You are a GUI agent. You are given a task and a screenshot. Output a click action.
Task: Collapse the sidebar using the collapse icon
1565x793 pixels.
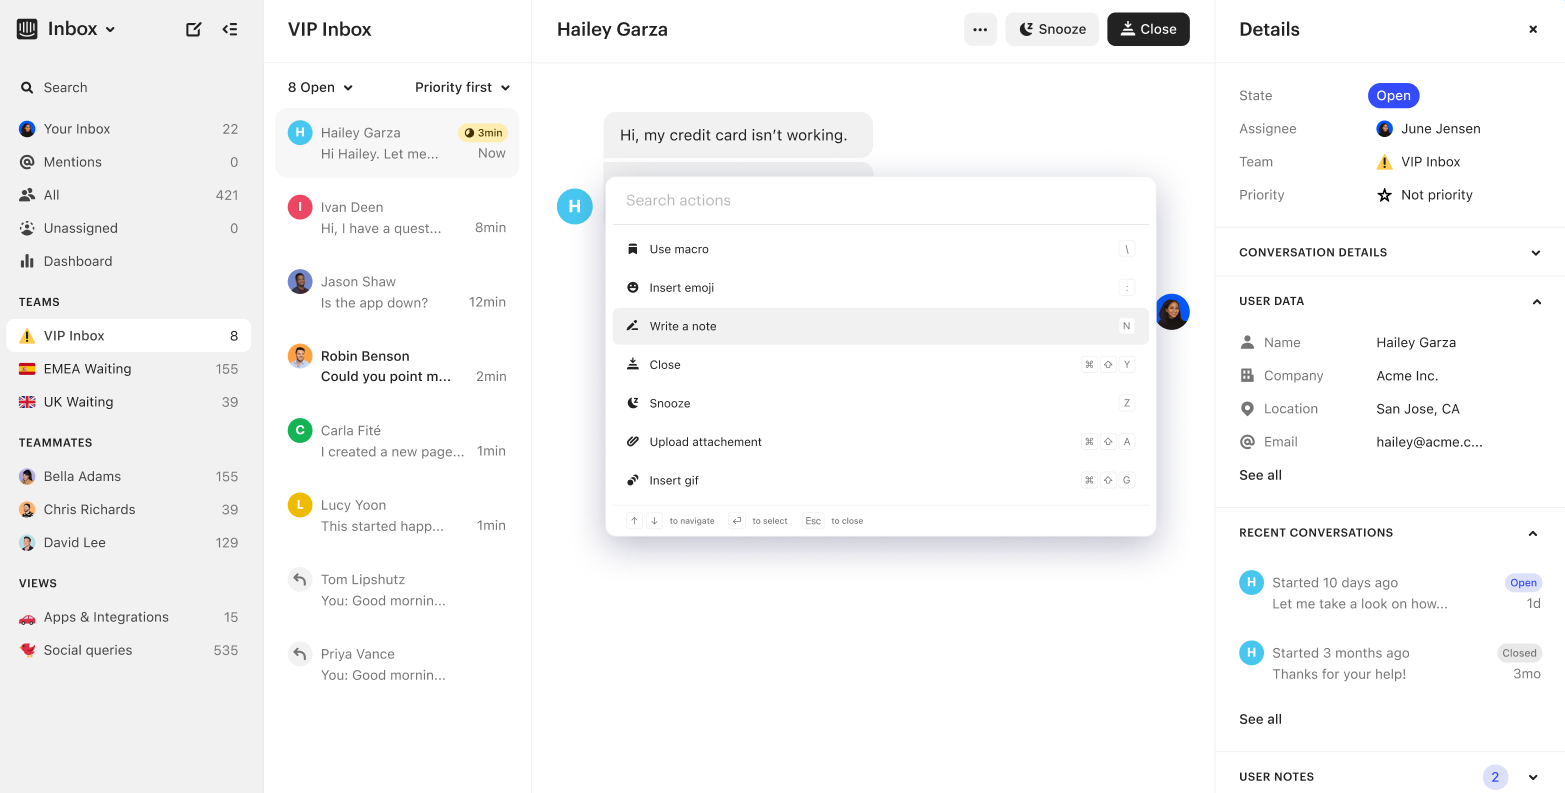(230, 29)
